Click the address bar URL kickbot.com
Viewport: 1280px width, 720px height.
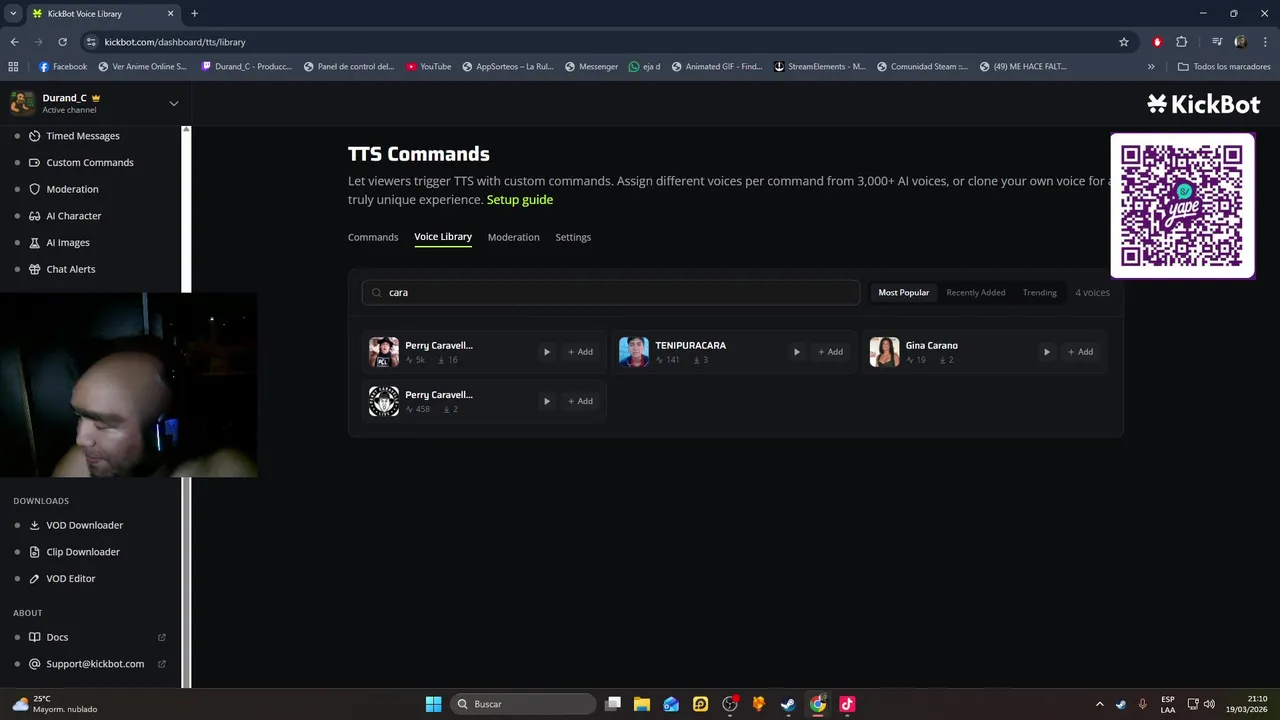coord(175,42)
